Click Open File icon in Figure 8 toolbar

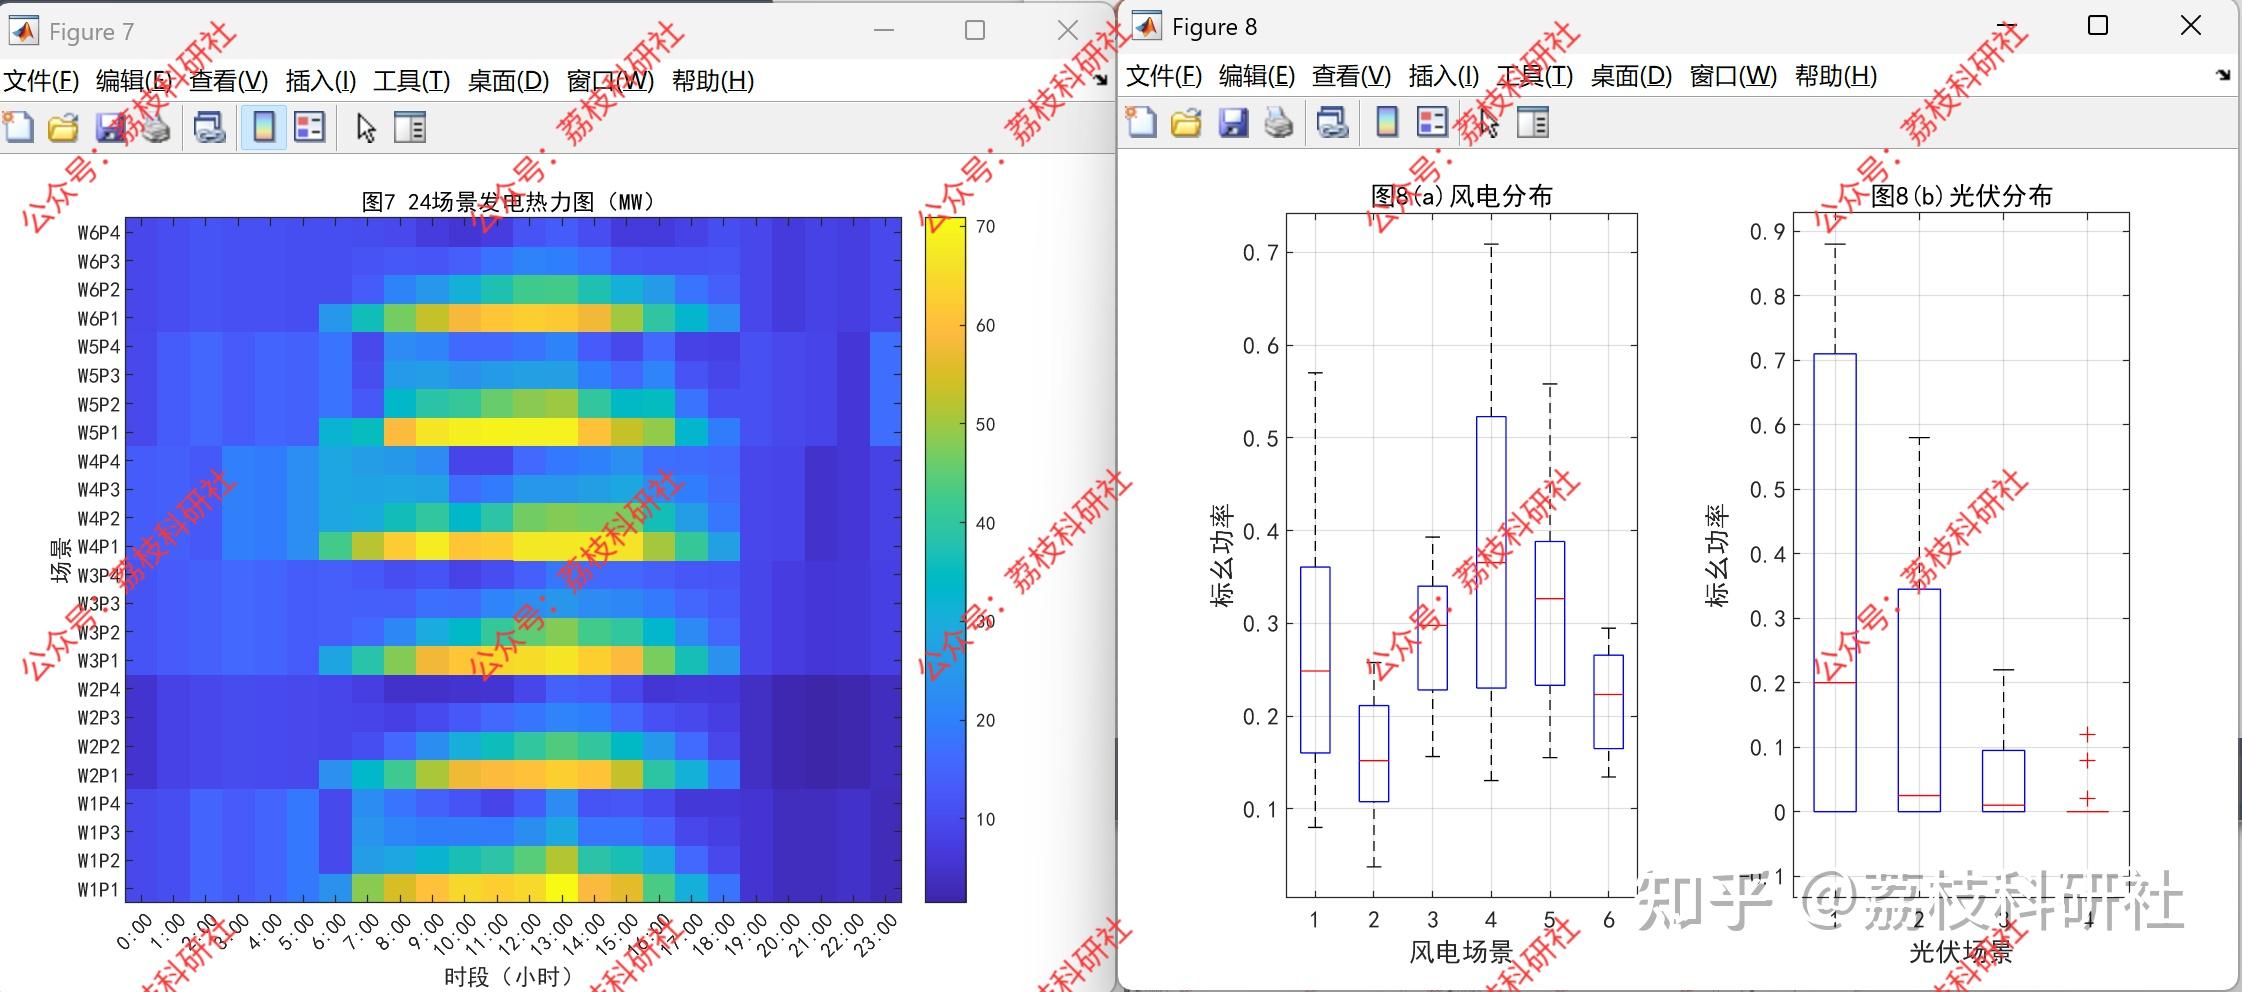click(1187, 123)
